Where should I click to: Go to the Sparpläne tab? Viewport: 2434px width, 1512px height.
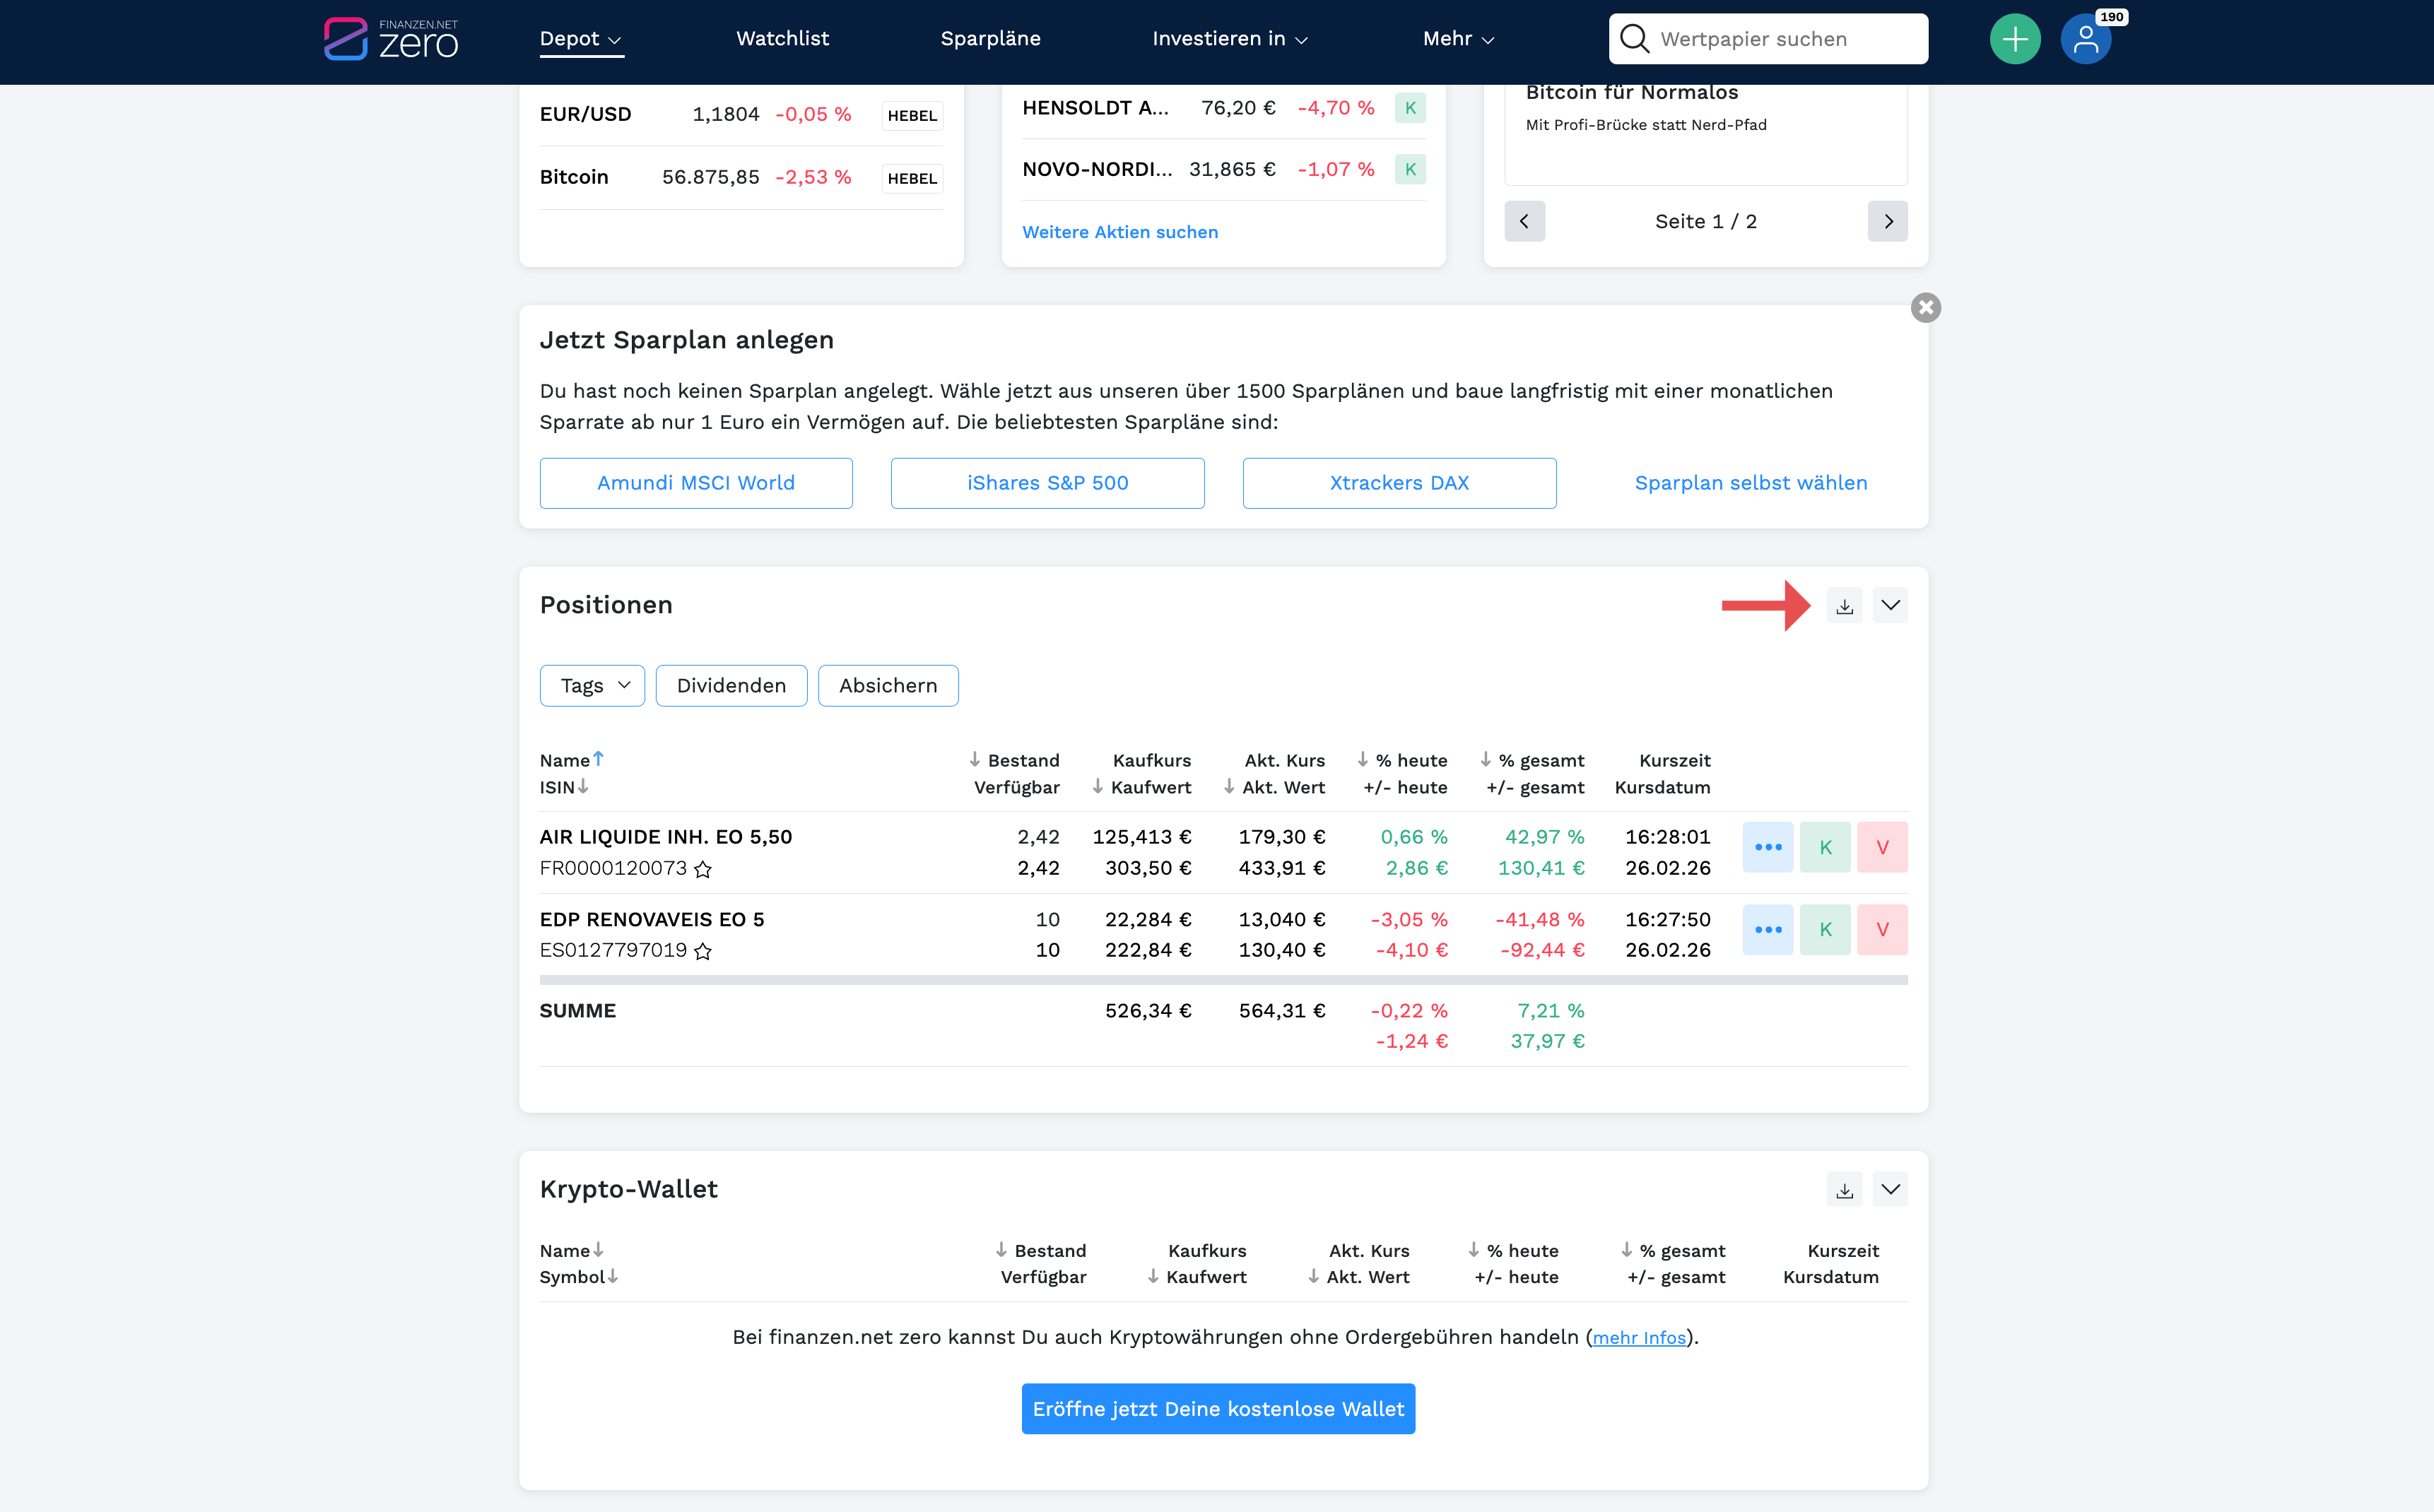pyautogui.click(x=990, y=39)
